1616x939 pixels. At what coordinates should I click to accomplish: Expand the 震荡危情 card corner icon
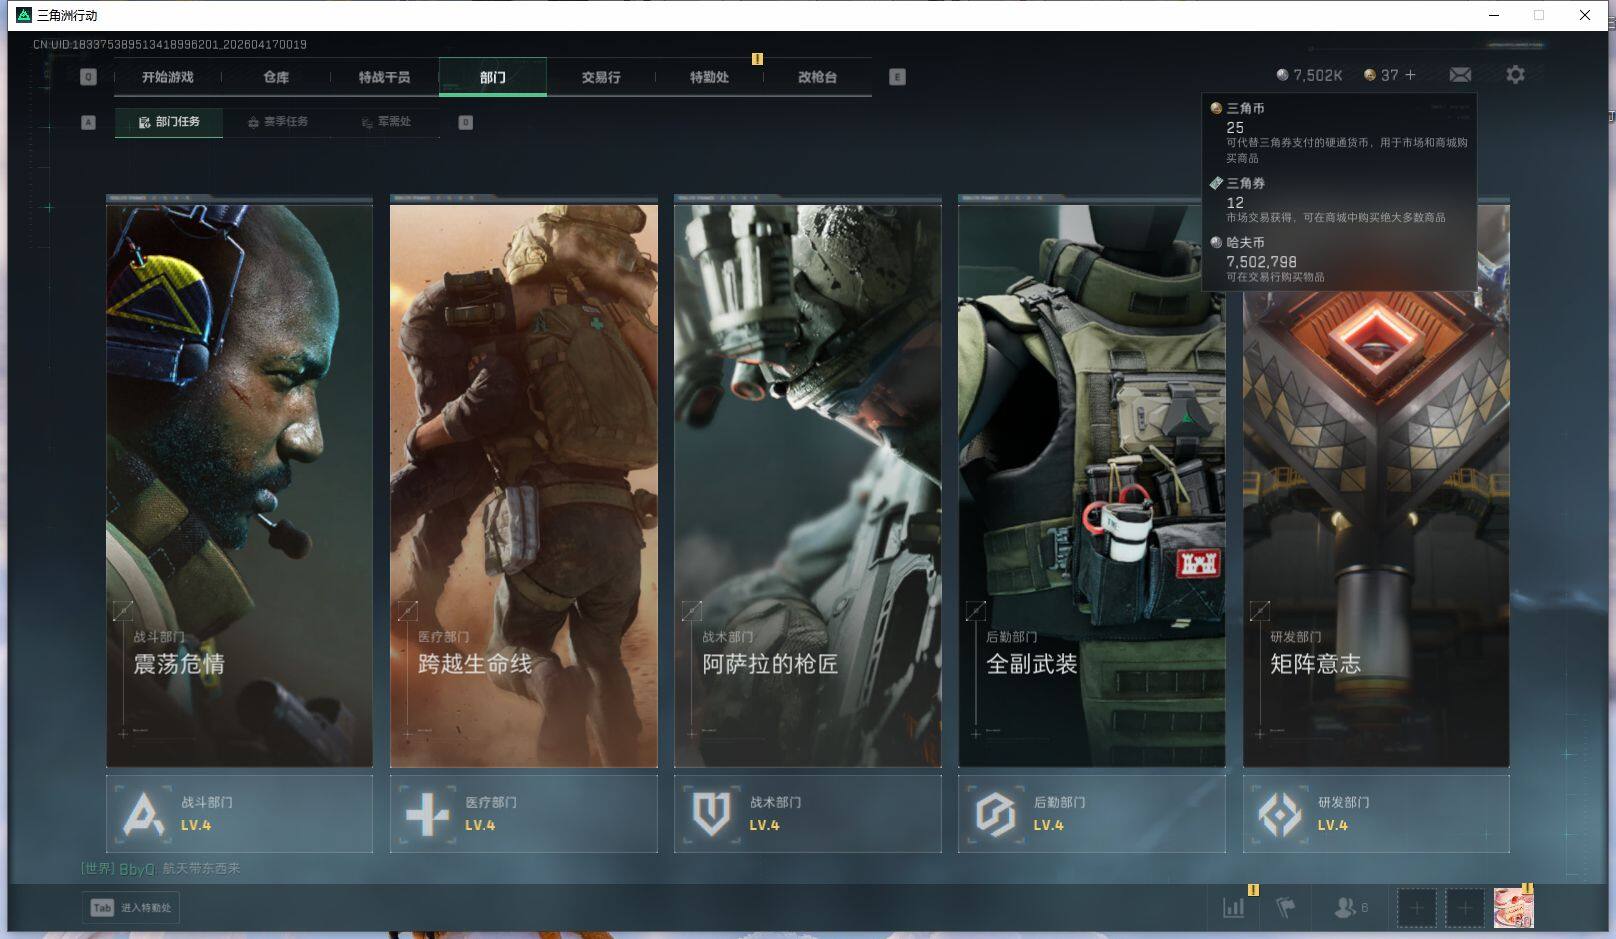coord(123,610)
